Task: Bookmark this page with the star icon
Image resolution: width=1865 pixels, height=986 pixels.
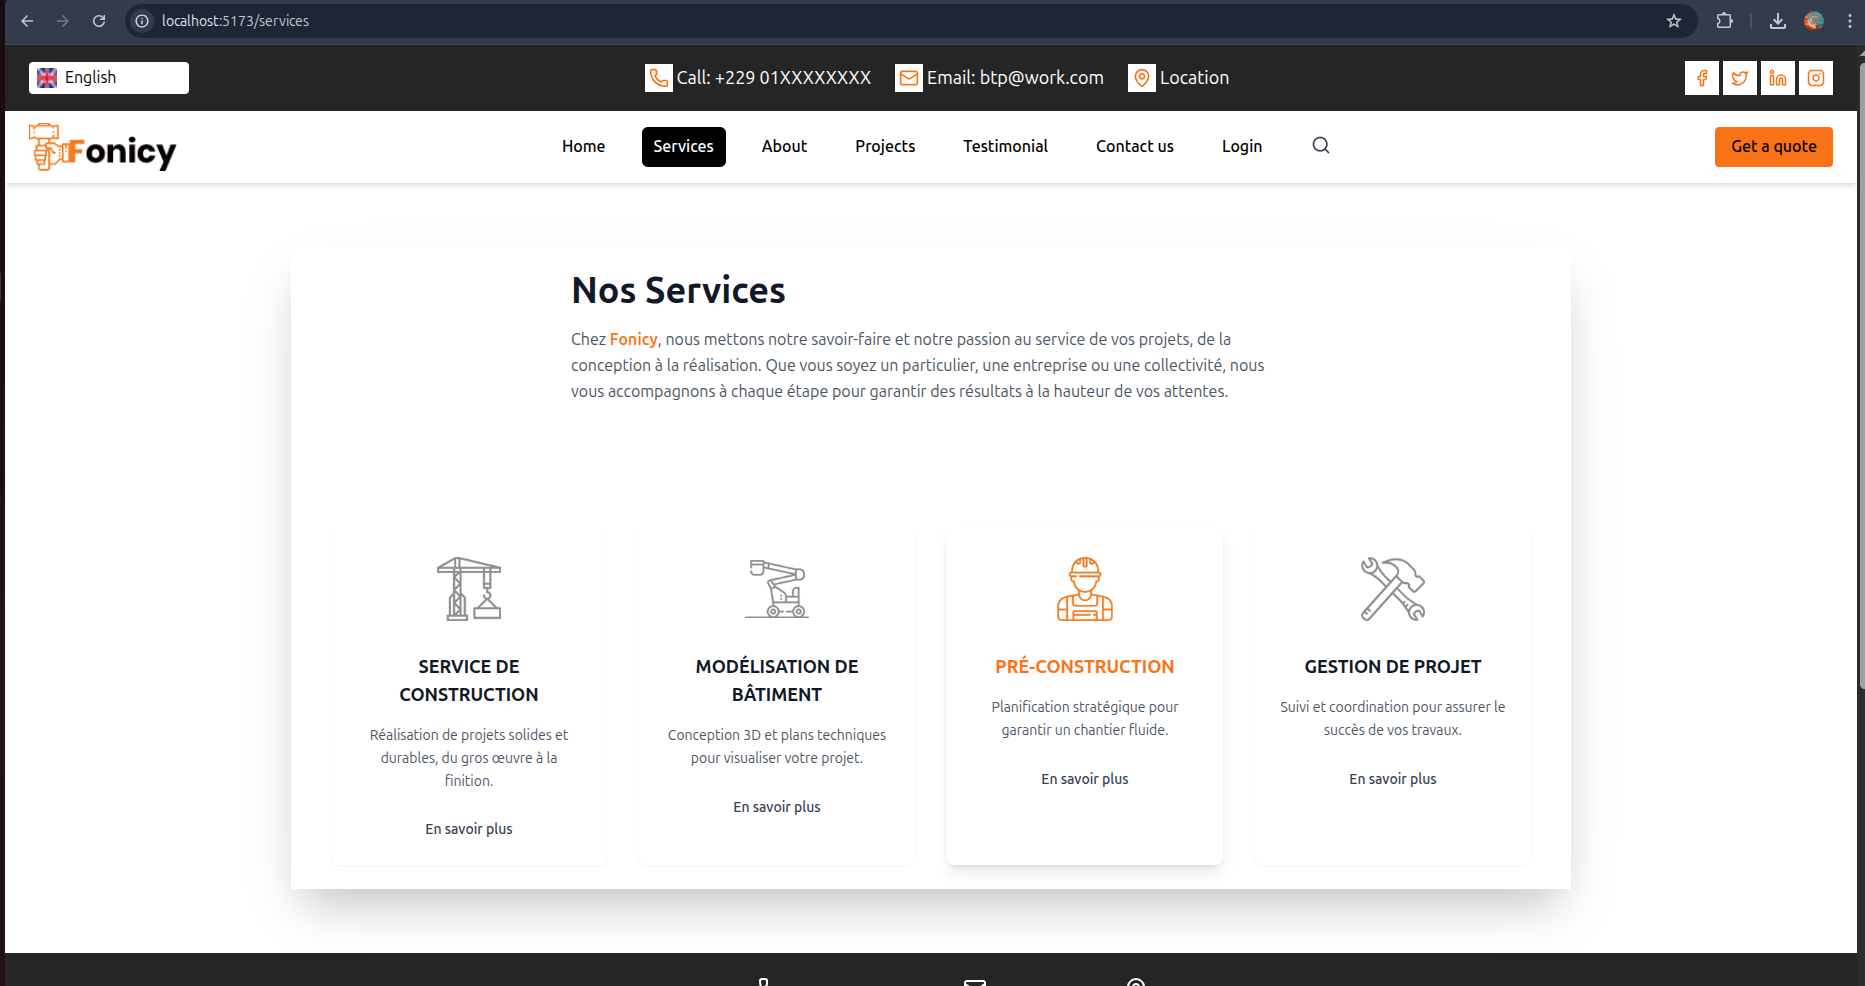Action: [x=1674, y=21]
